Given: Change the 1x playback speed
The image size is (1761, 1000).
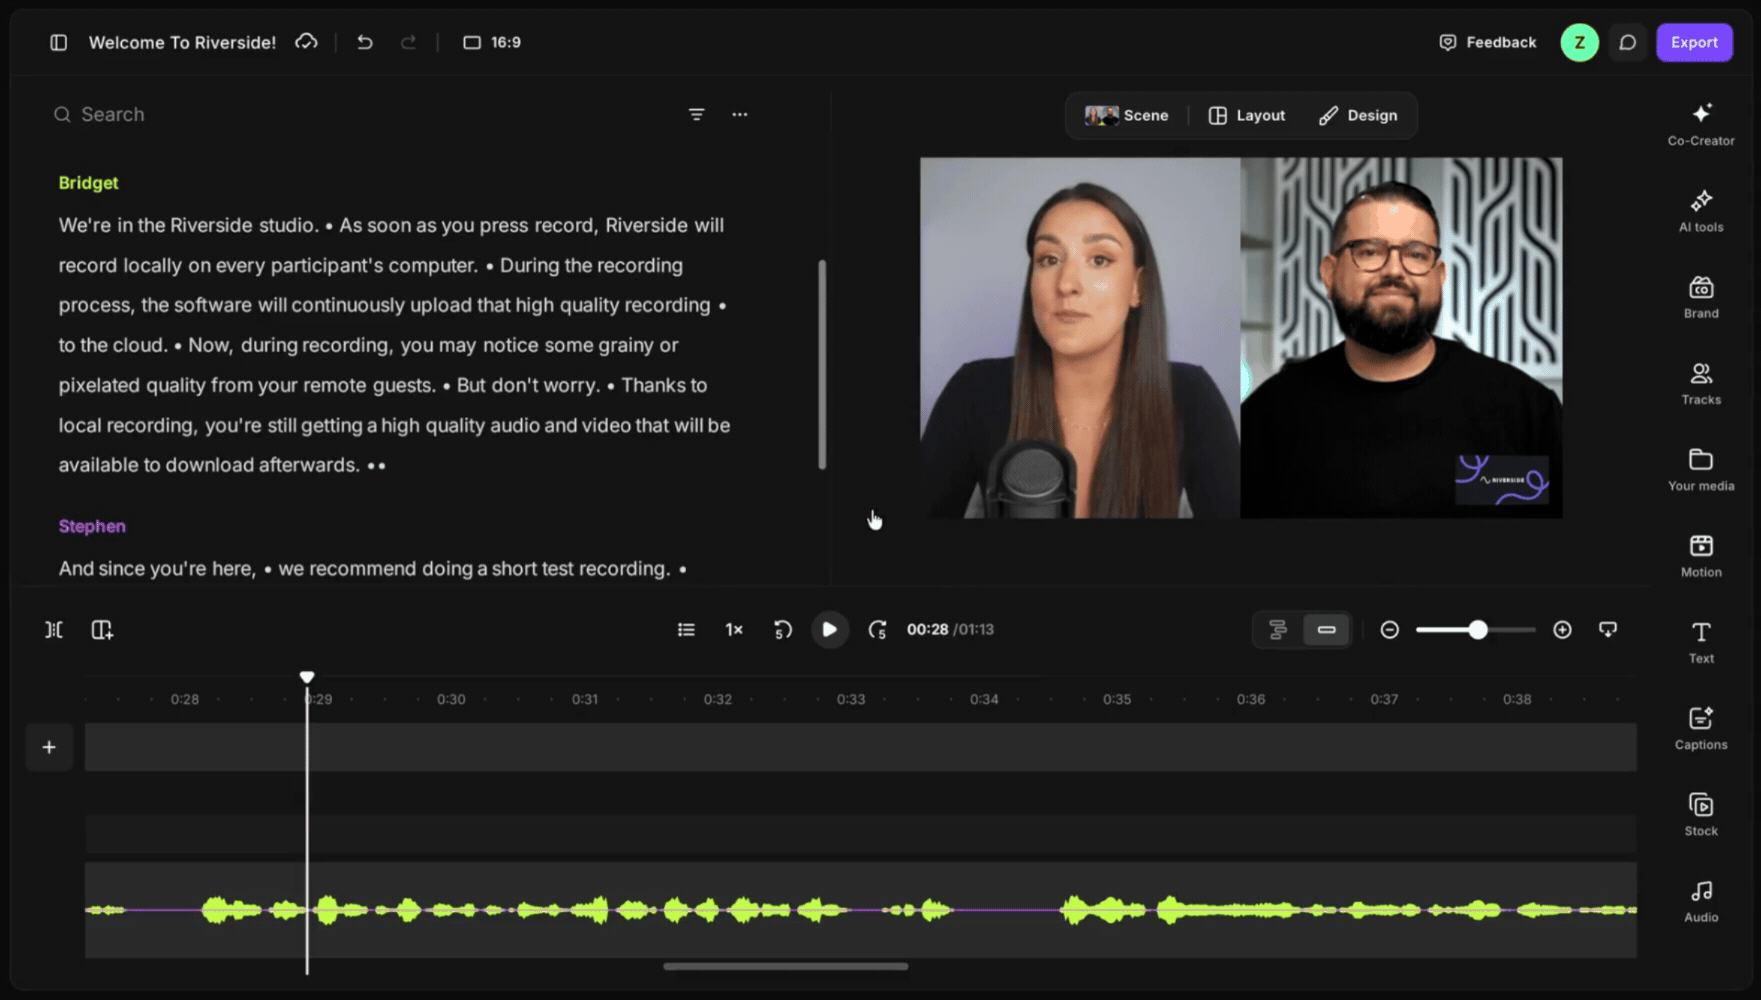Looking at the screenshot, I should (x=734, y=629).
